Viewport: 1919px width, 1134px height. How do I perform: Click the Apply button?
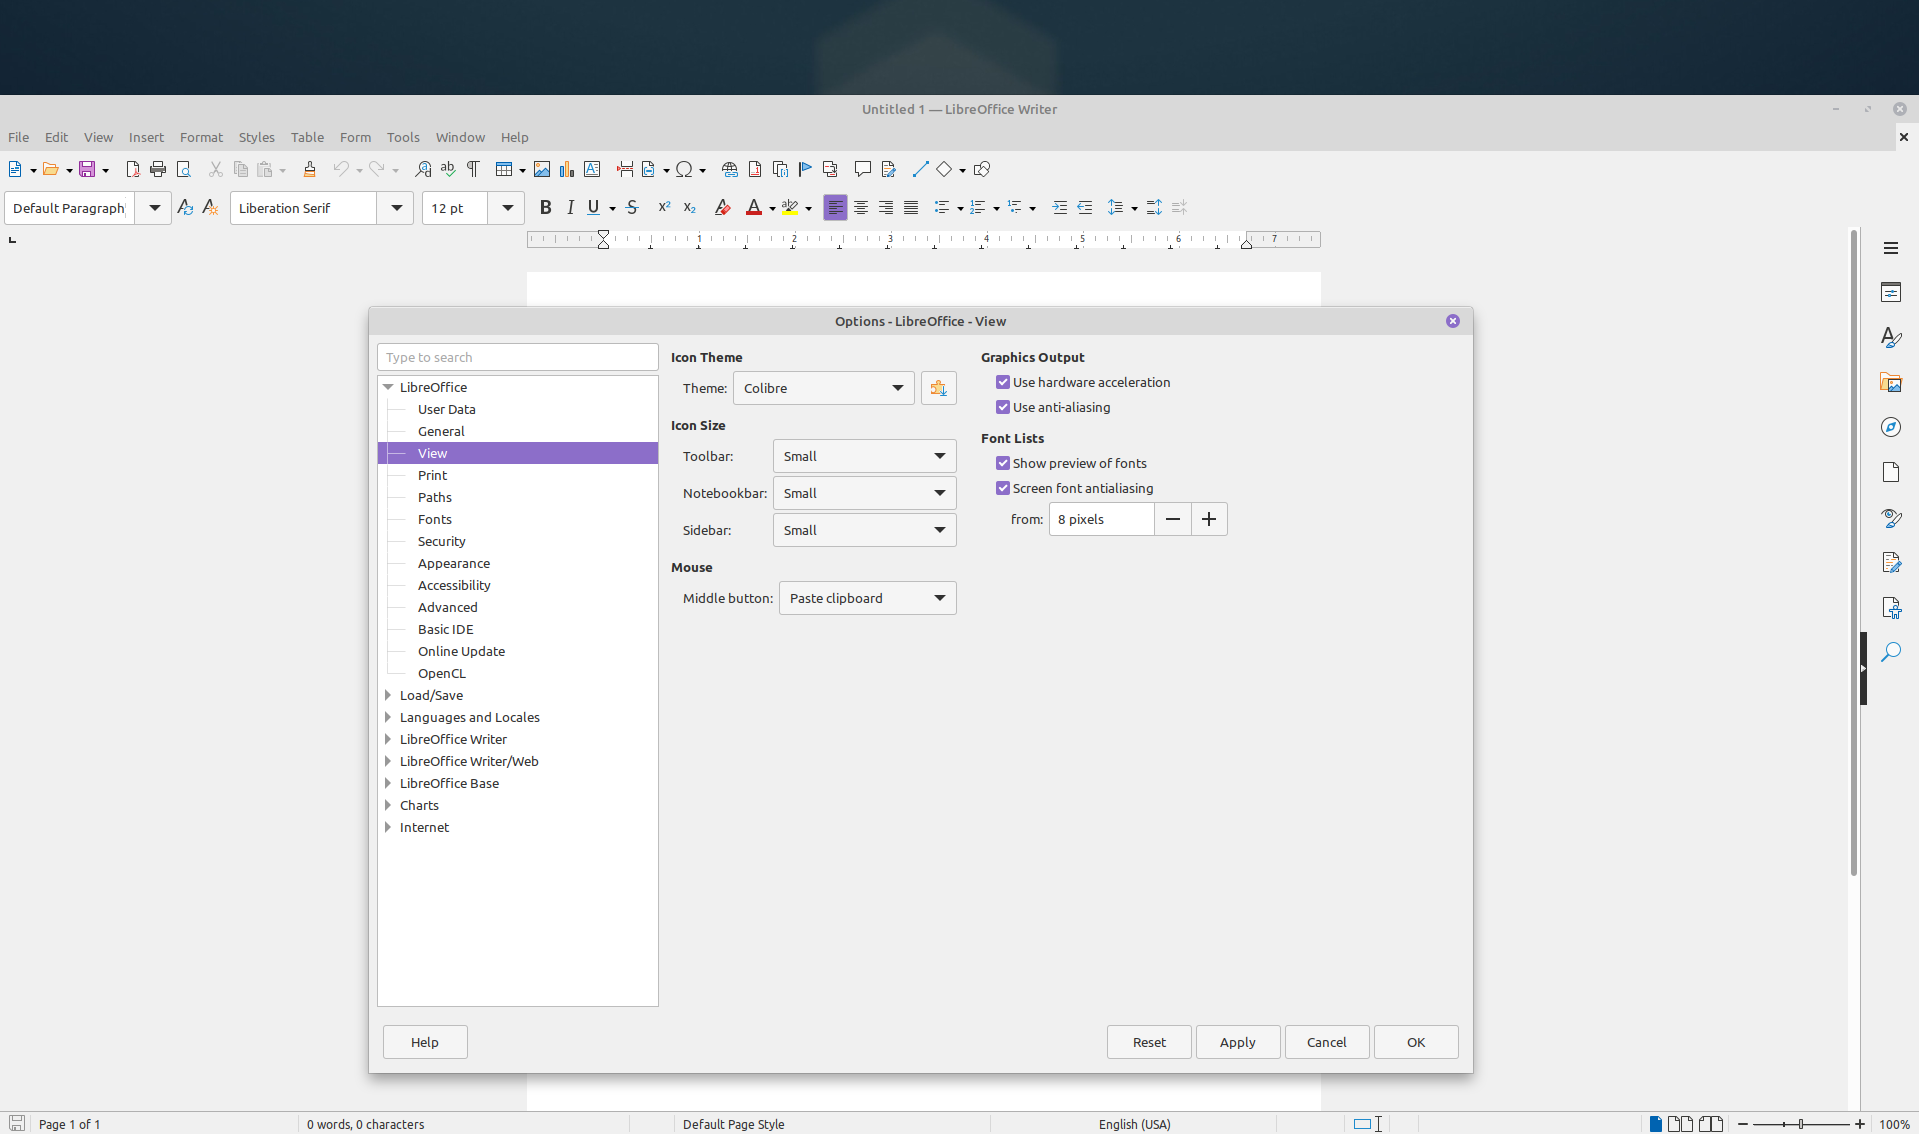tap(1237, 1042)
